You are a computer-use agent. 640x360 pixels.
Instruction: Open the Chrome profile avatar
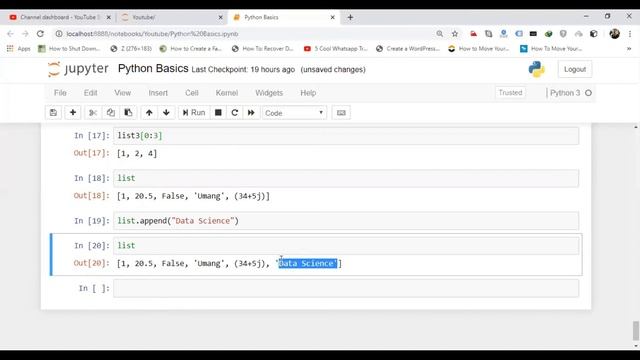coord(614,34)
